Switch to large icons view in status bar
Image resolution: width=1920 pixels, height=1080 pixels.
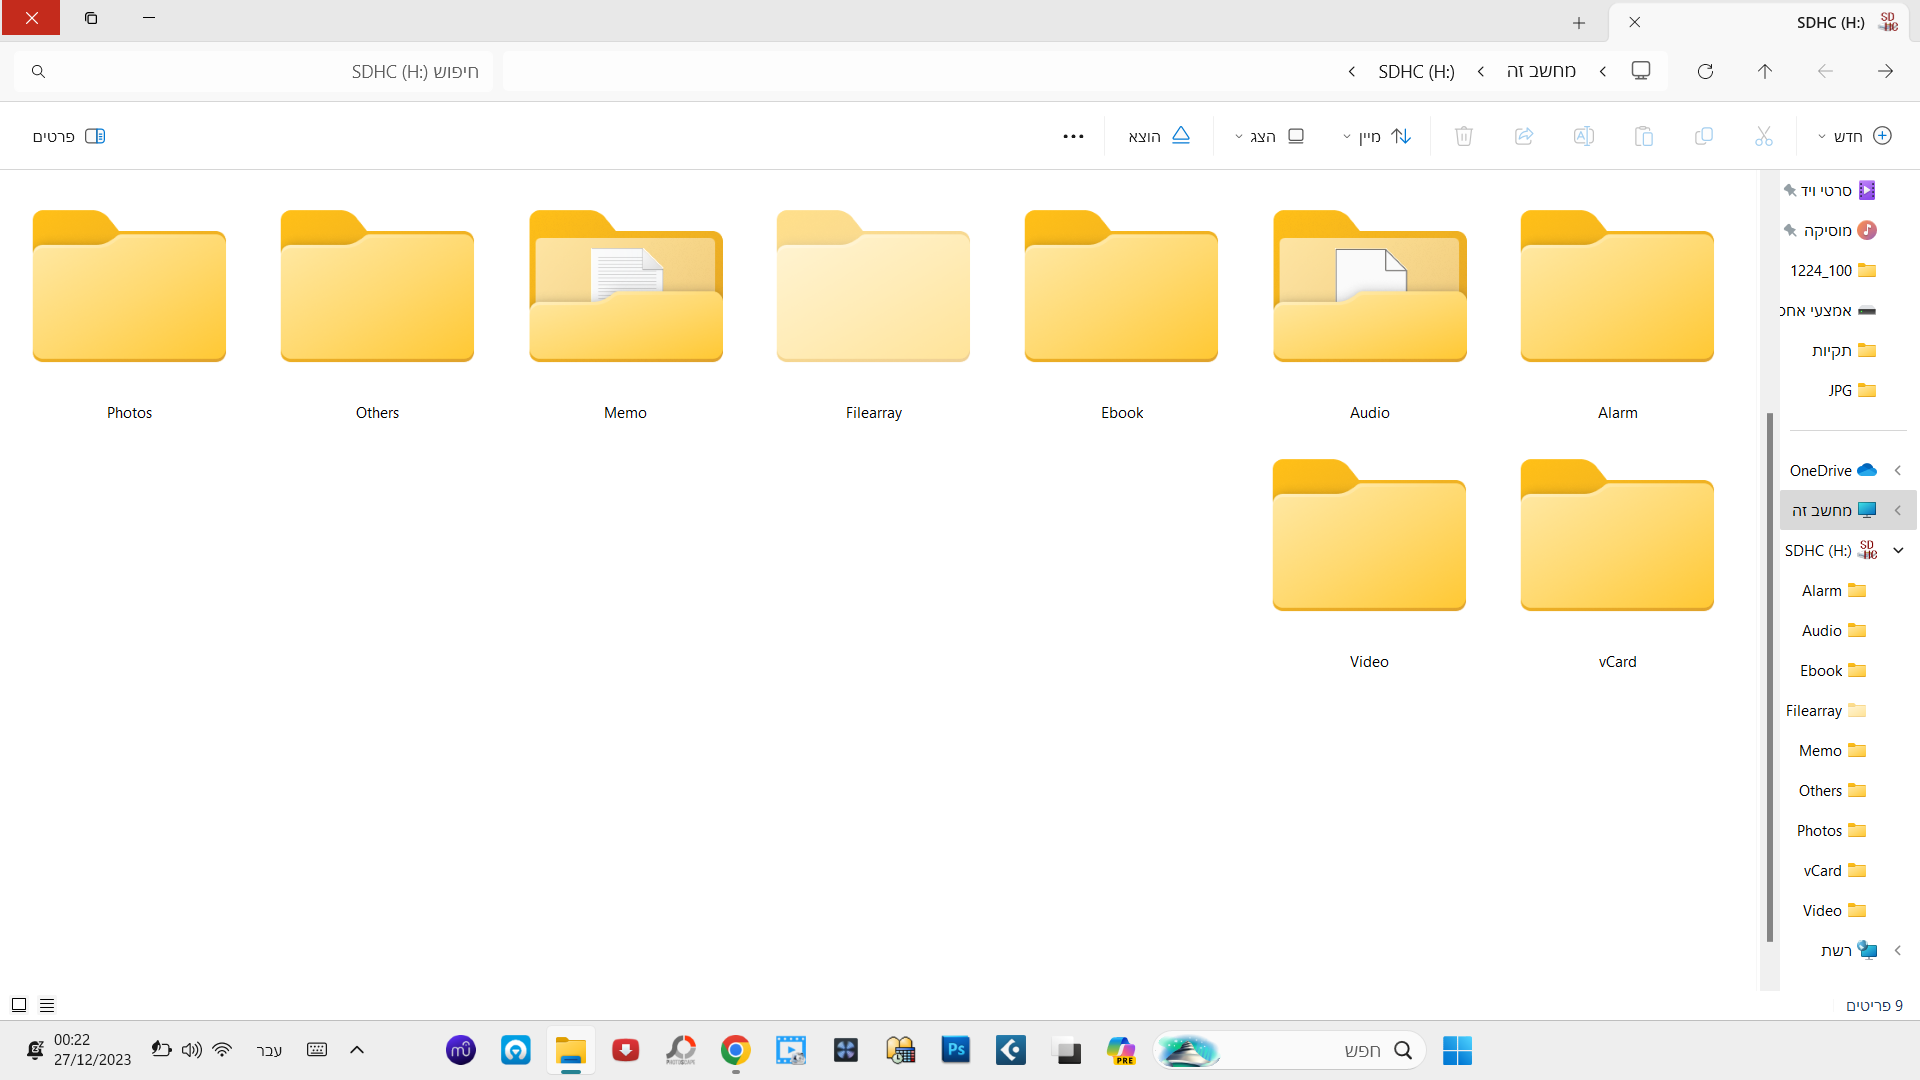point(19,1005)
